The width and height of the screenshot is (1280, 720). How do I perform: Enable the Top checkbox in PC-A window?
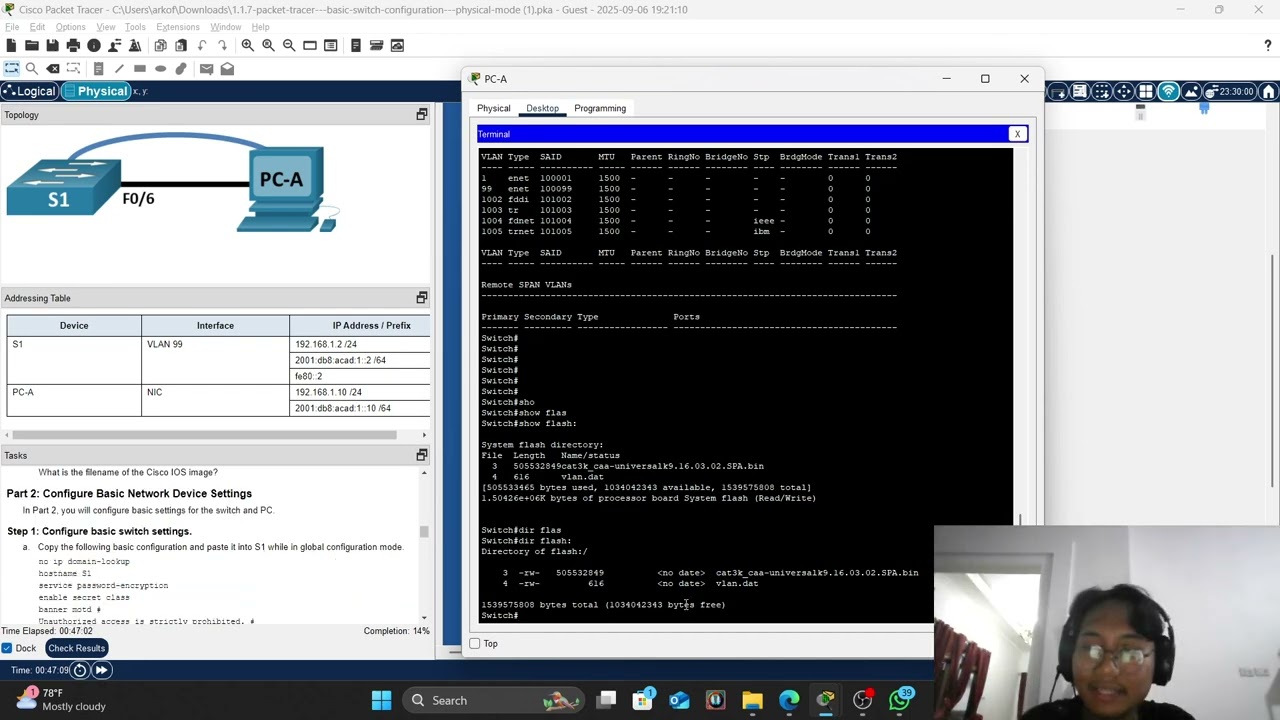pyautogui.click(x=475, y=644)
